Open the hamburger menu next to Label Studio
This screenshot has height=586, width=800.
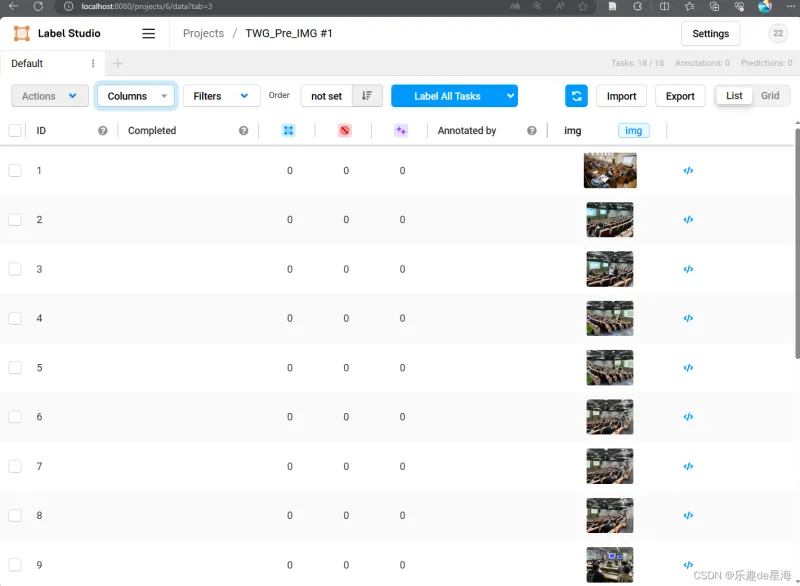148,33
